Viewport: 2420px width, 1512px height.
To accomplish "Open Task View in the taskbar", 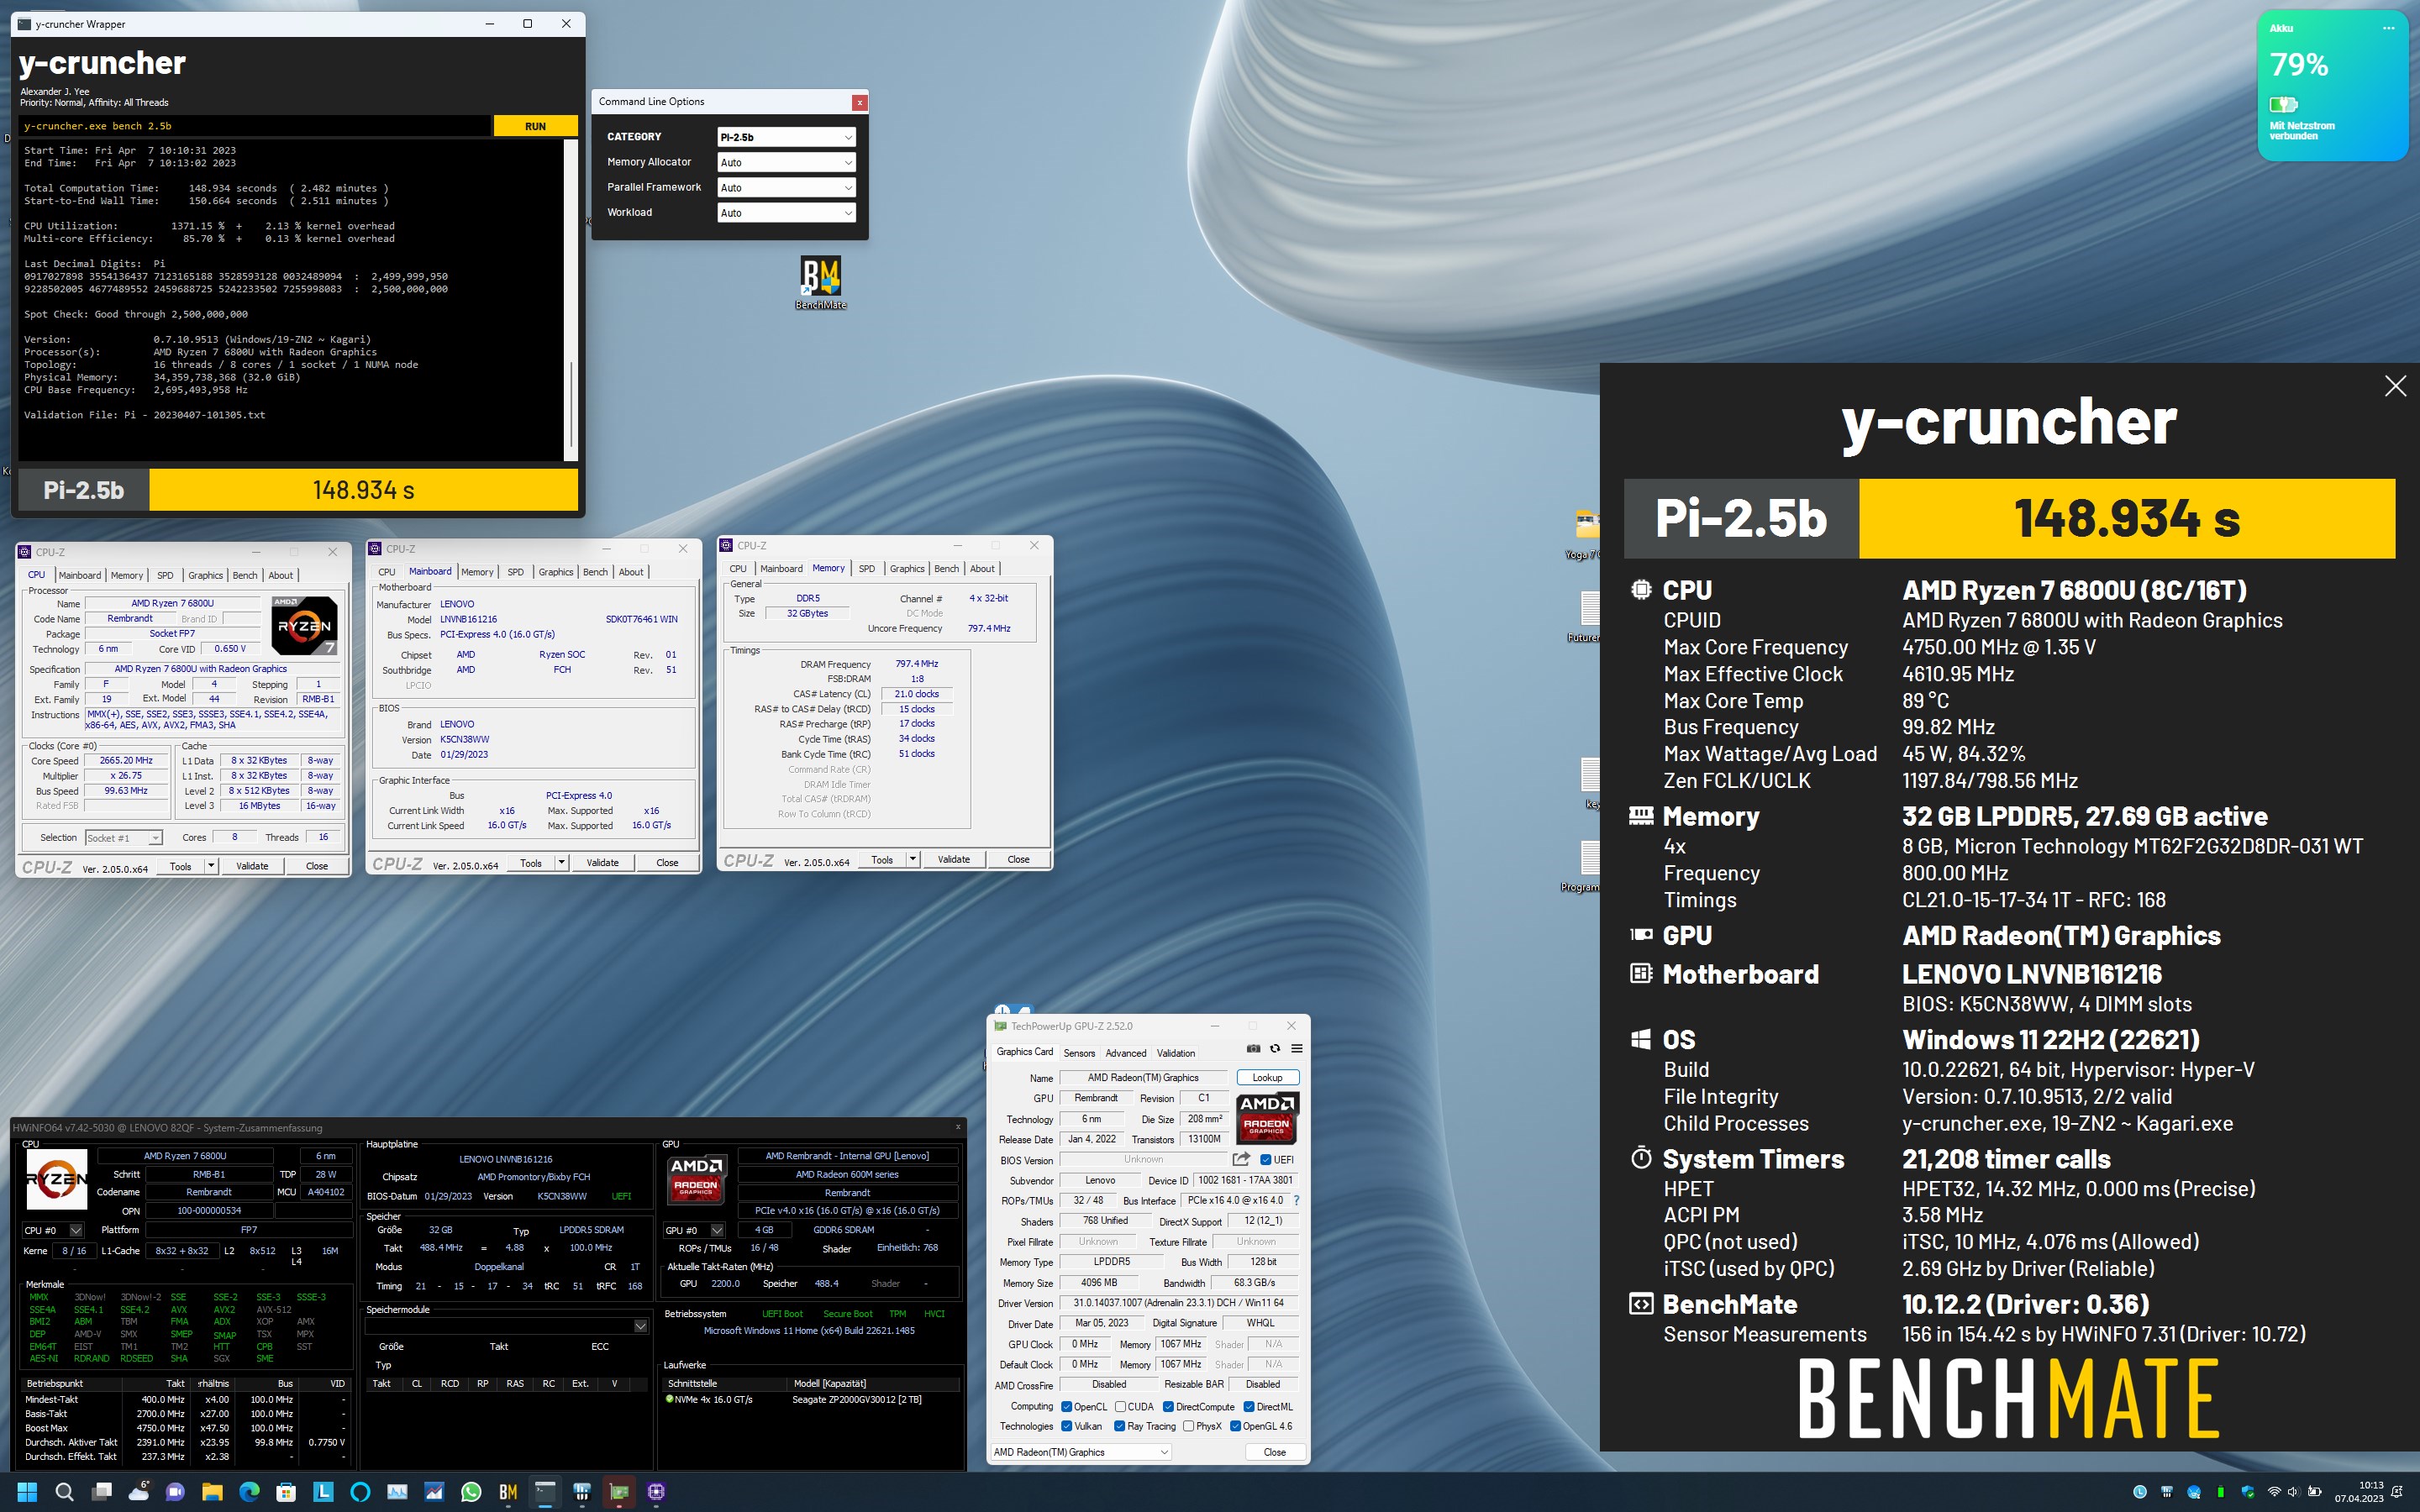I will [101, 1492].
